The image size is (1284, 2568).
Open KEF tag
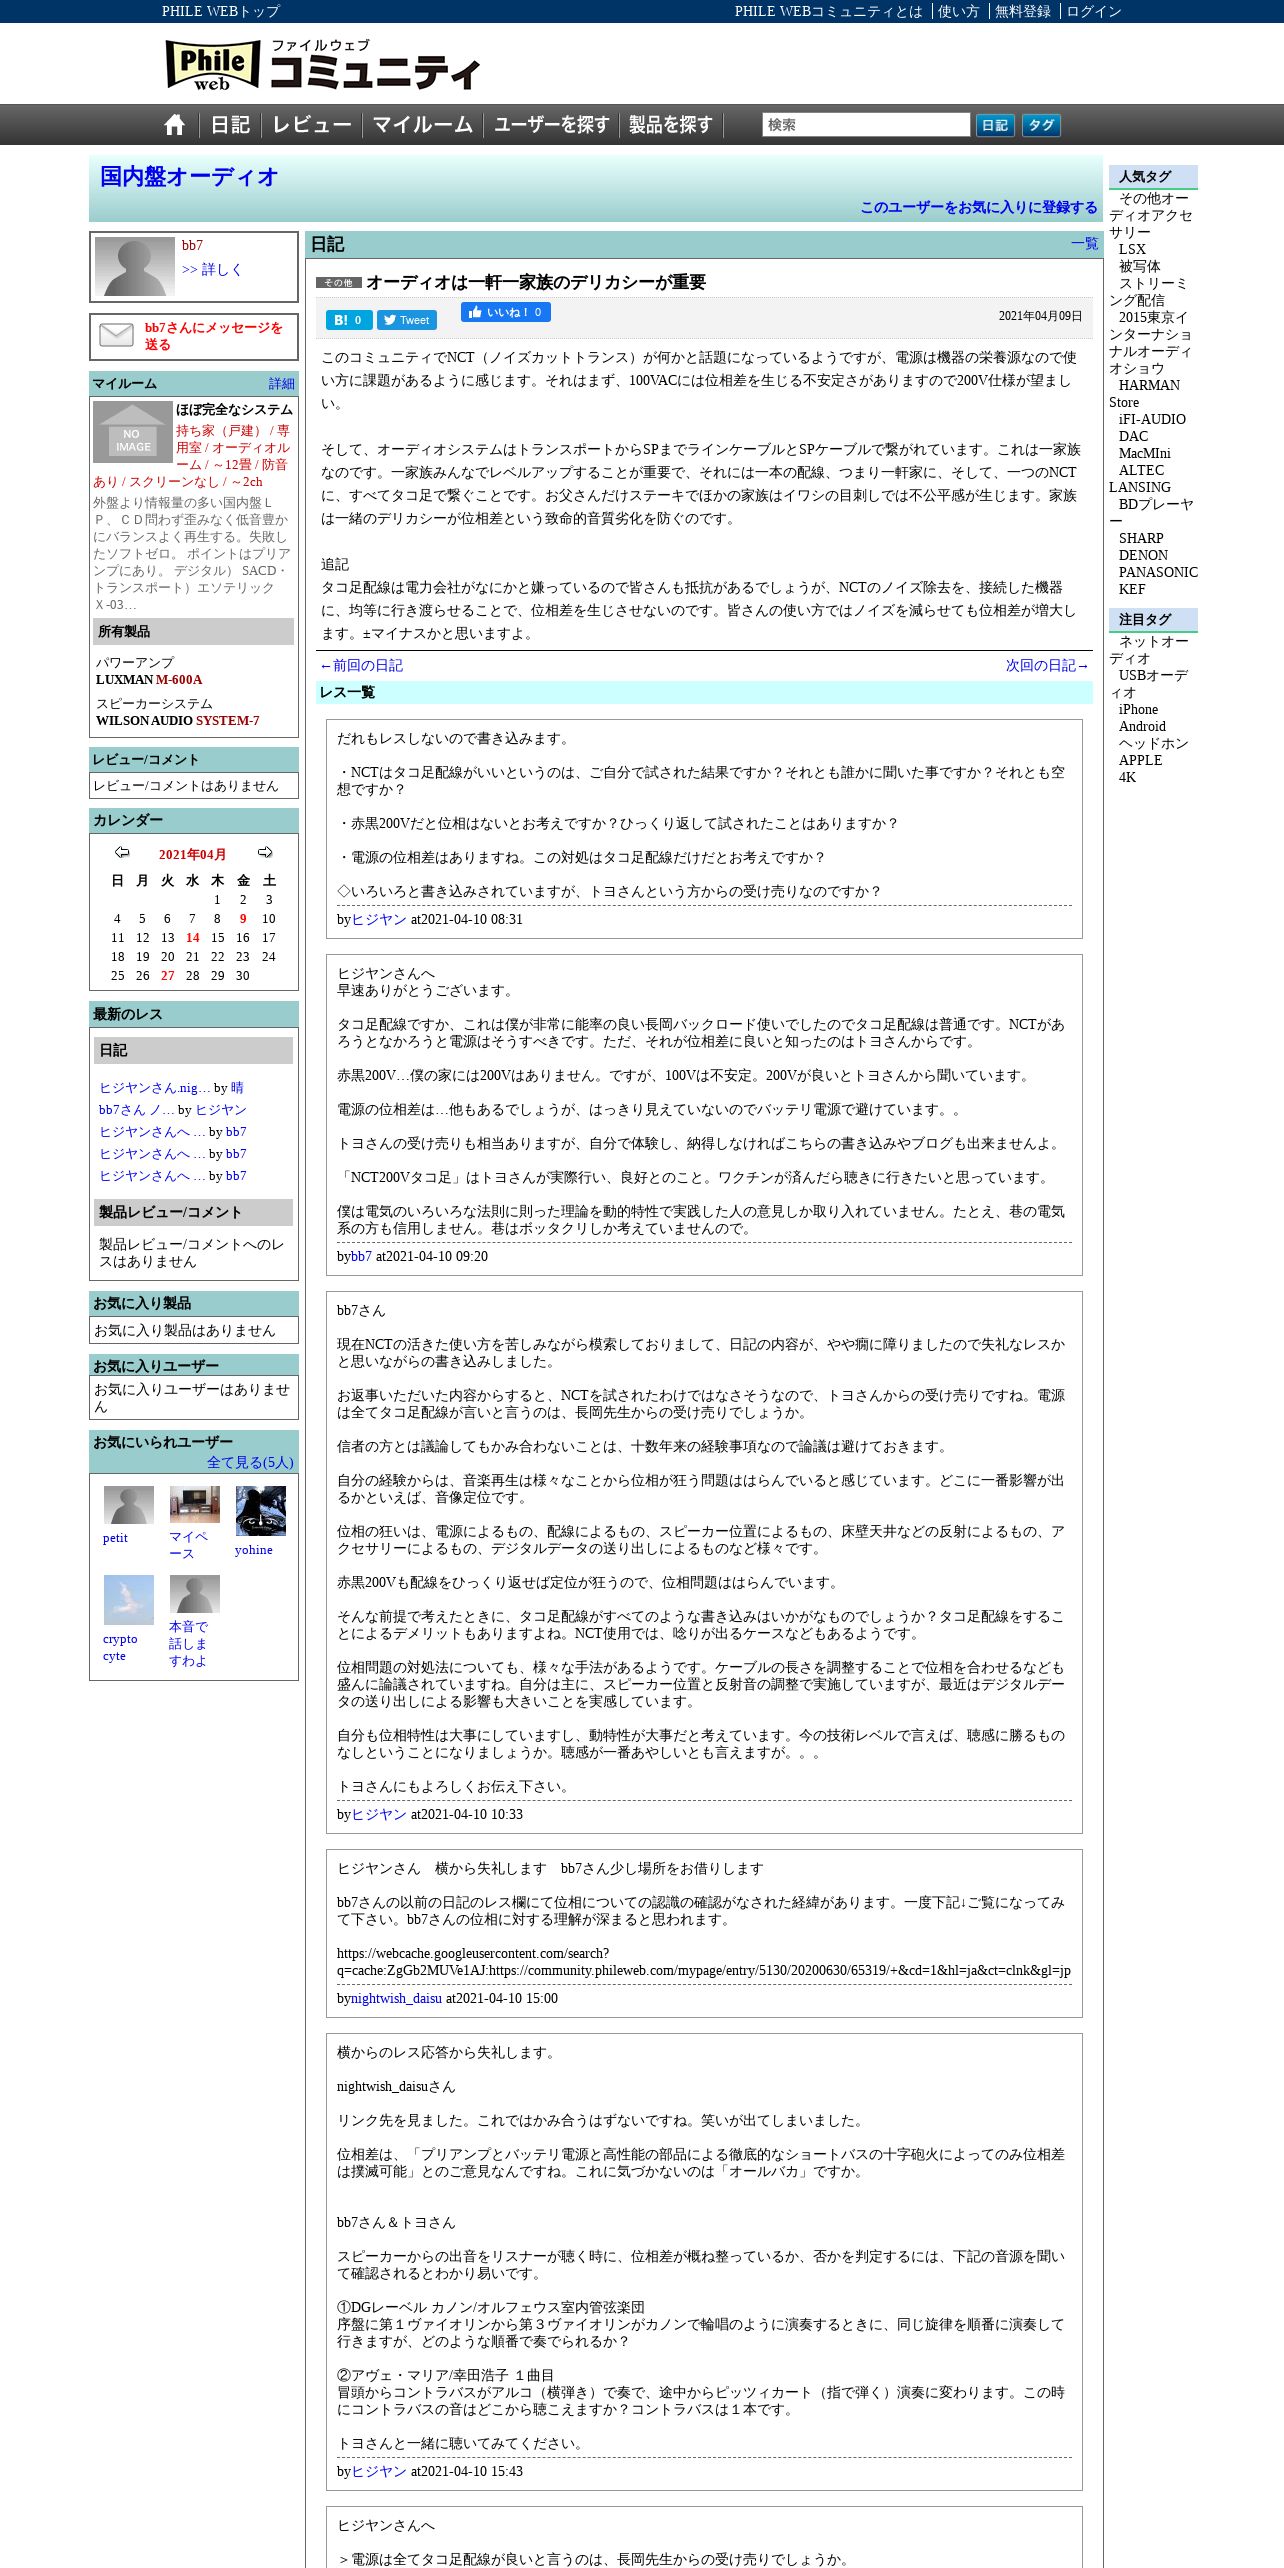[x=1132, y=590]
